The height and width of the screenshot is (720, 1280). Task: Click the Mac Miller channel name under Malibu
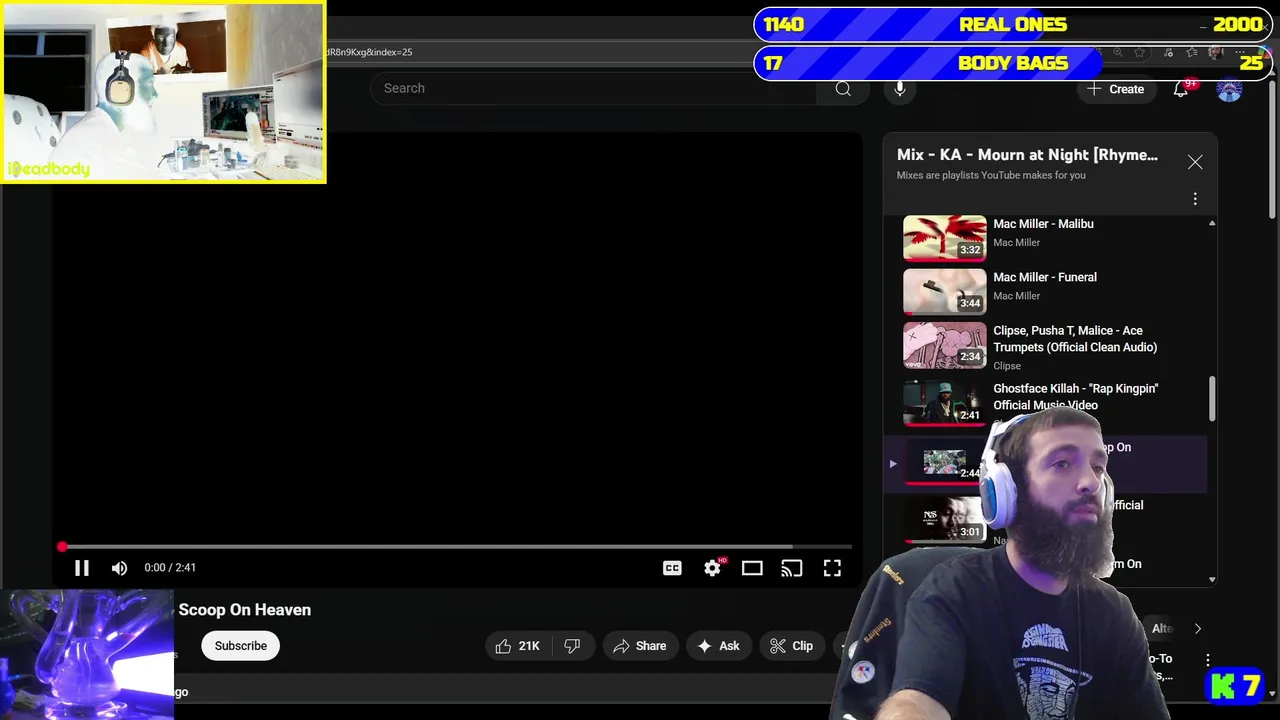pyautogui.click(x=1017, y=243)
